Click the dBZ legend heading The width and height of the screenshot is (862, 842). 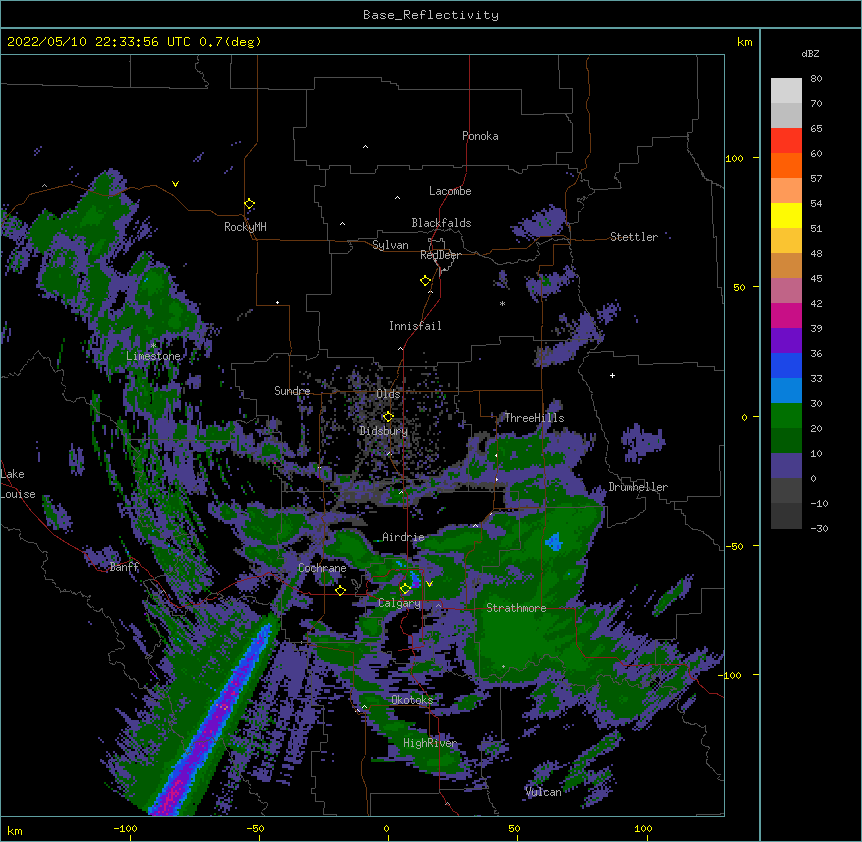click(810, 53)
